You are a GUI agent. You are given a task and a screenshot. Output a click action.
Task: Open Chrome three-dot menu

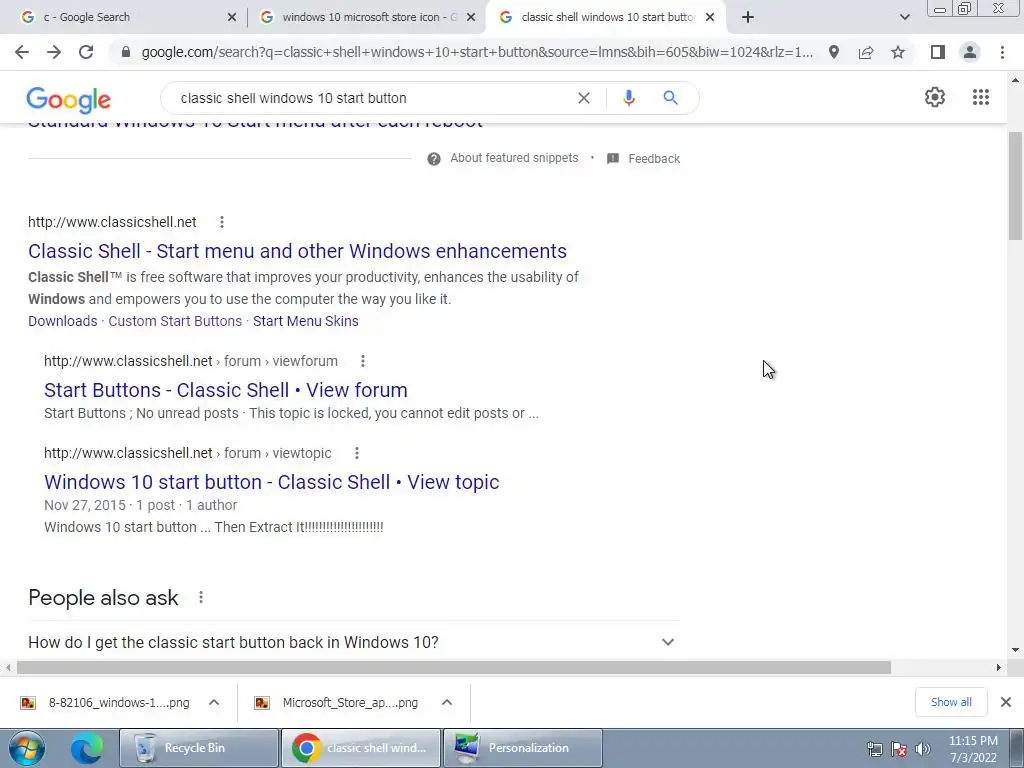pos(1002,52)
